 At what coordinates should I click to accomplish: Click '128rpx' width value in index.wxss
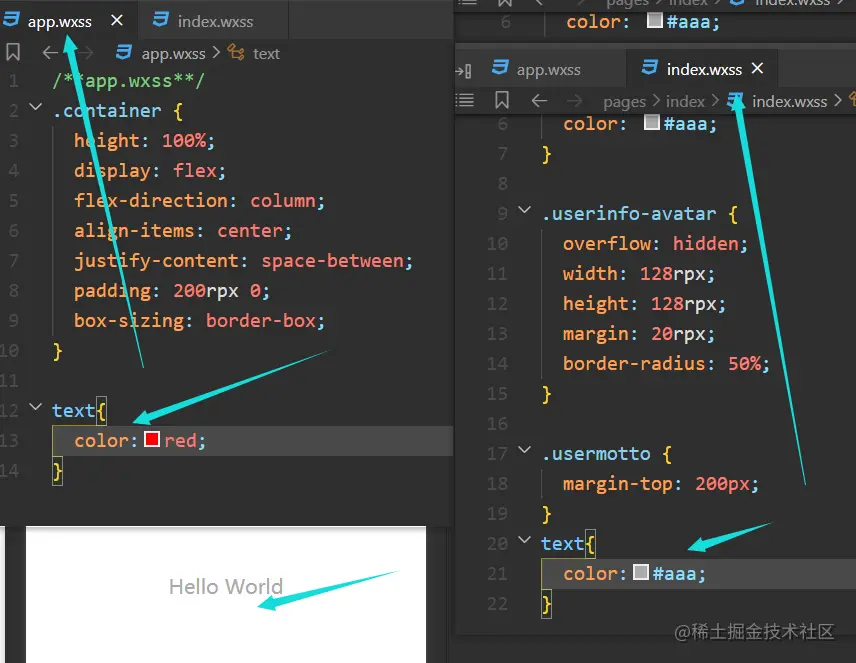click(672, 274)
